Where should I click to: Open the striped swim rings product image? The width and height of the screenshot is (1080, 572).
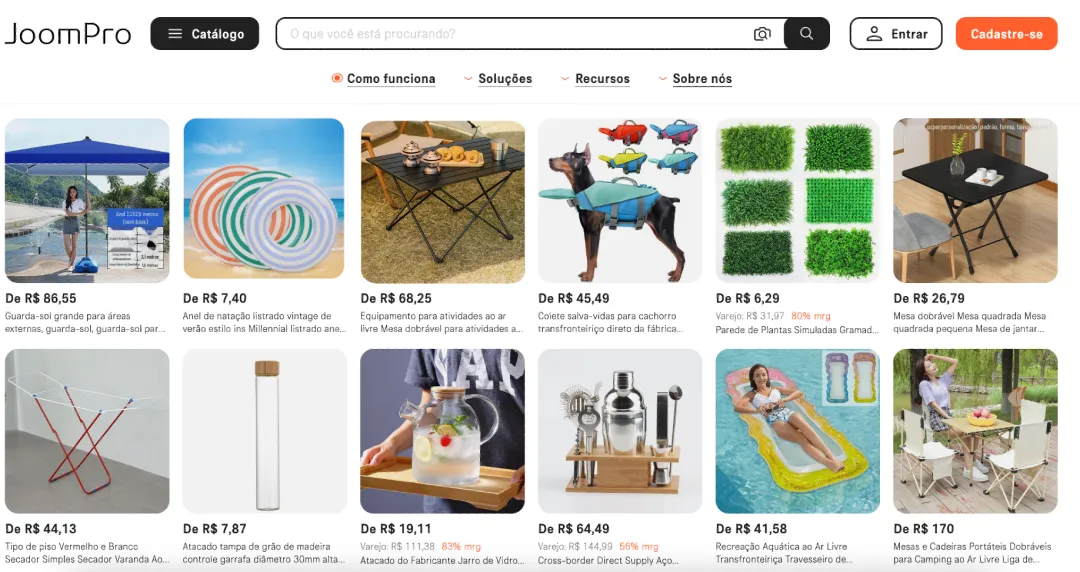[264, 198]
